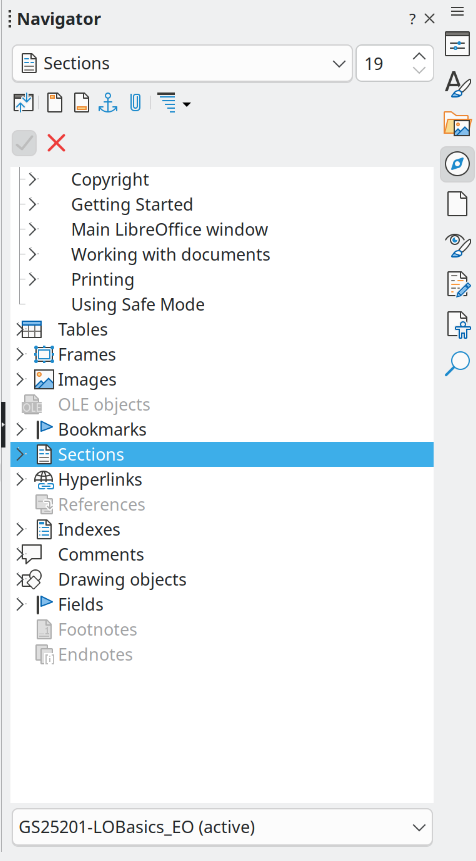
Task: Open the GS25201-LOBasics_EO active document dropdown
Action: pyautogui.click(x=222, y=827)
